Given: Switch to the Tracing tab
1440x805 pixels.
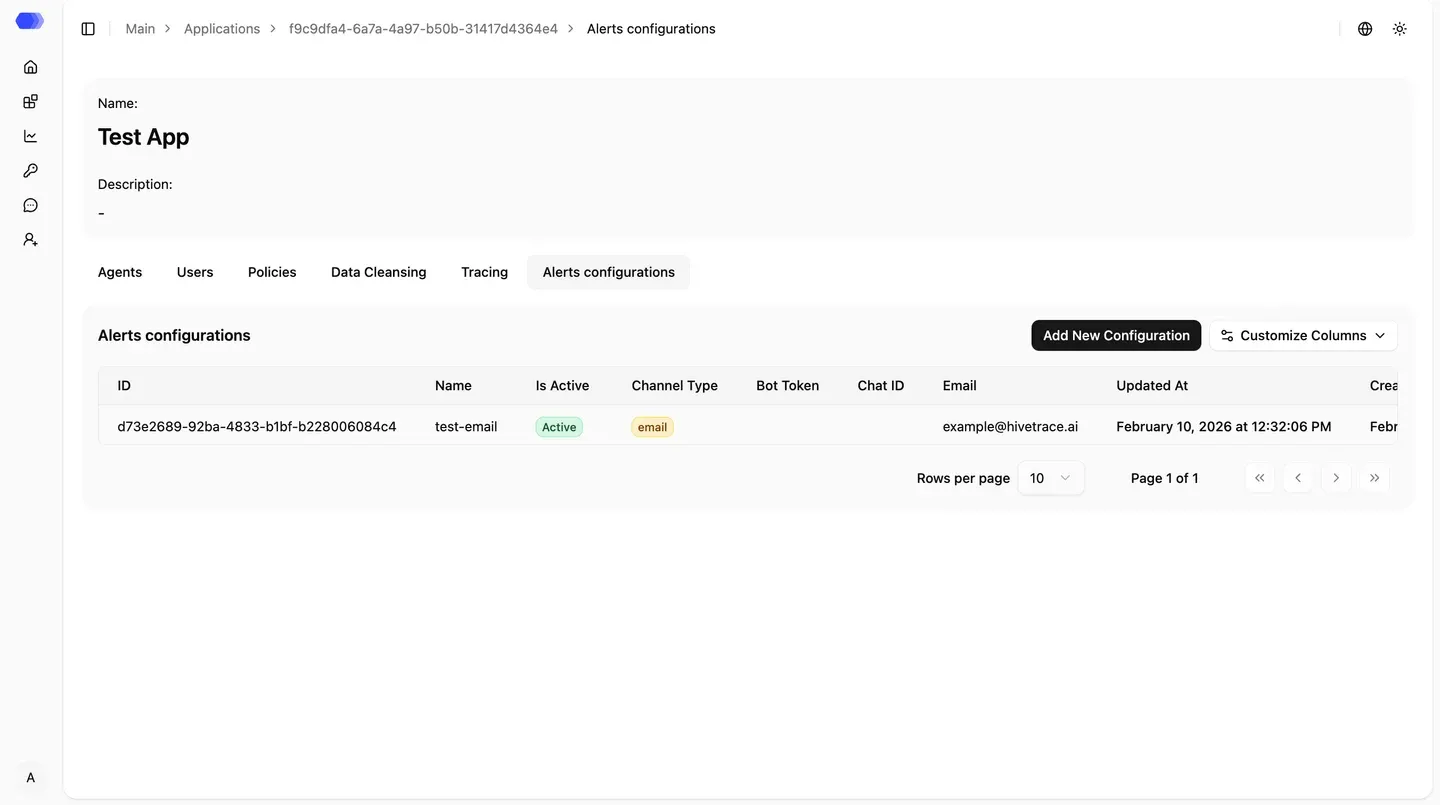Looking at the screenshot, I should click(485, 272).
